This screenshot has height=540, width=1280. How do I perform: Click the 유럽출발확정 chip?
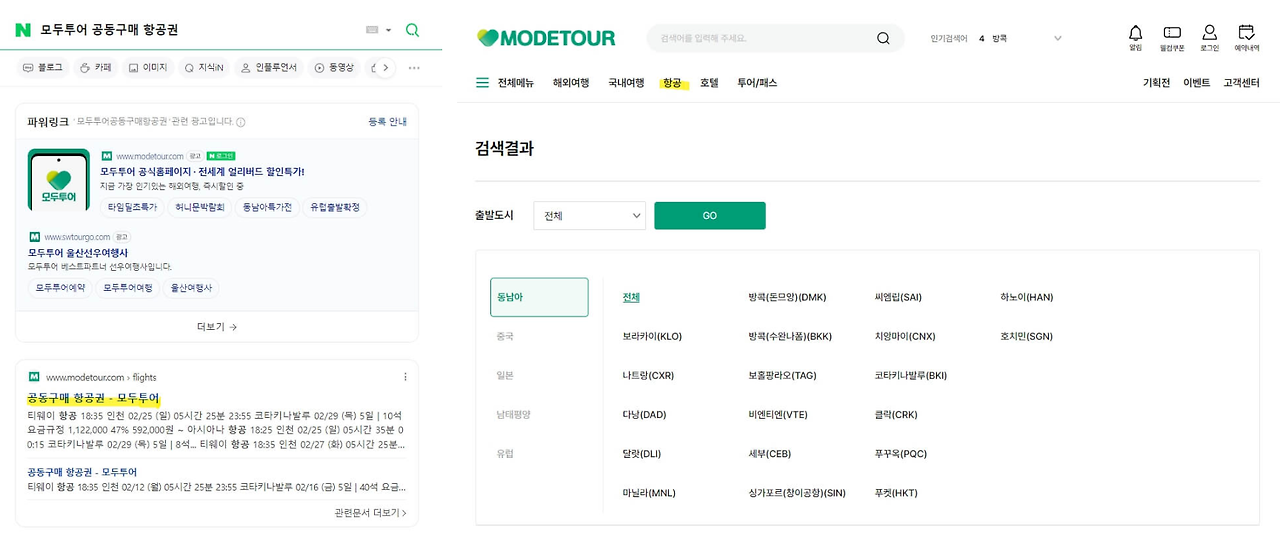coord(335,207)
